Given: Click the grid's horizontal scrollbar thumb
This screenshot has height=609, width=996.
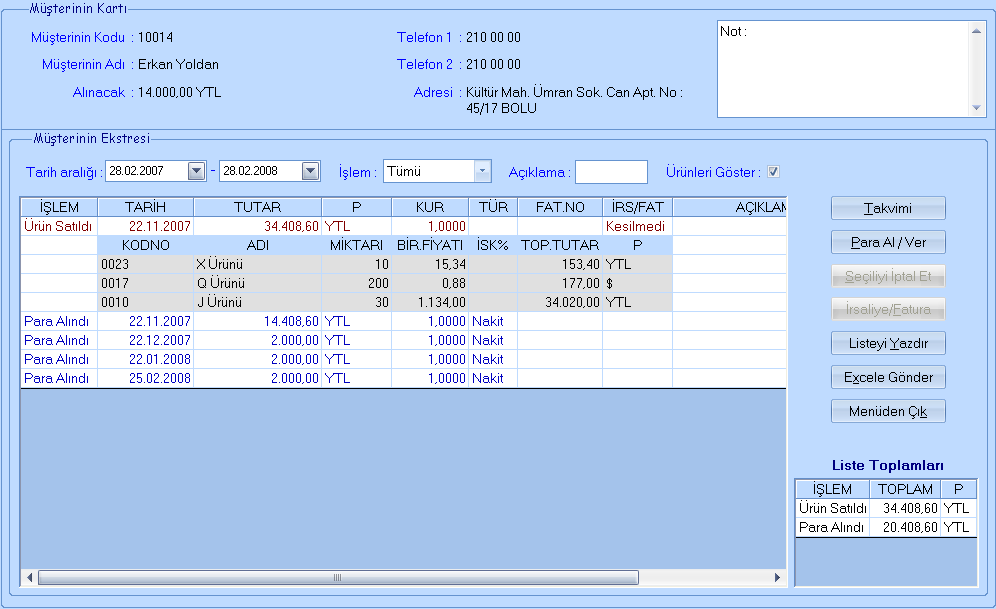Looking at the screenshot, I should coord(338,577).
